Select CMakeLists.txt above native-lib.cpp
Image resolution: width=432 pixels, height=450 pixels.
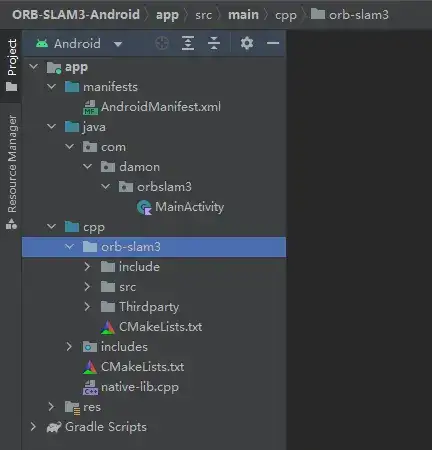coord(143,367)
